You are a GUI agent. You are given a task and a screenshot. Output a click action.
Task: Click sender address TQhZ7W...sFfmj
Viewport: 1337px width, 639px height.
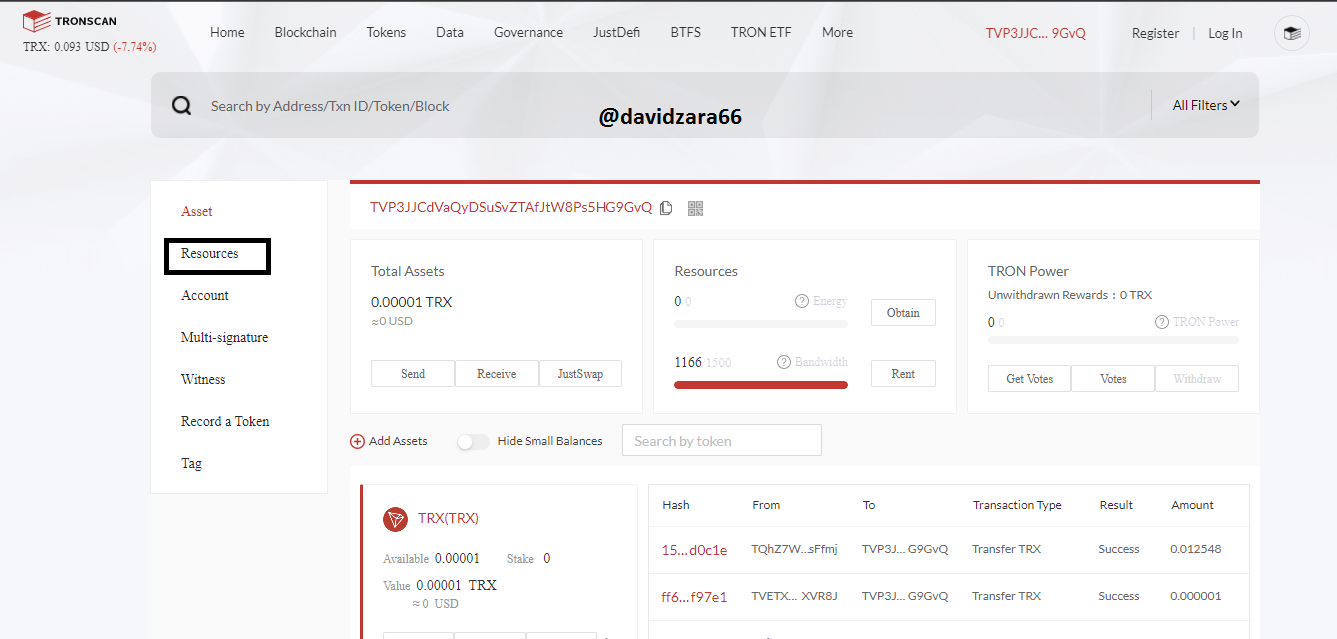point(794,549)
